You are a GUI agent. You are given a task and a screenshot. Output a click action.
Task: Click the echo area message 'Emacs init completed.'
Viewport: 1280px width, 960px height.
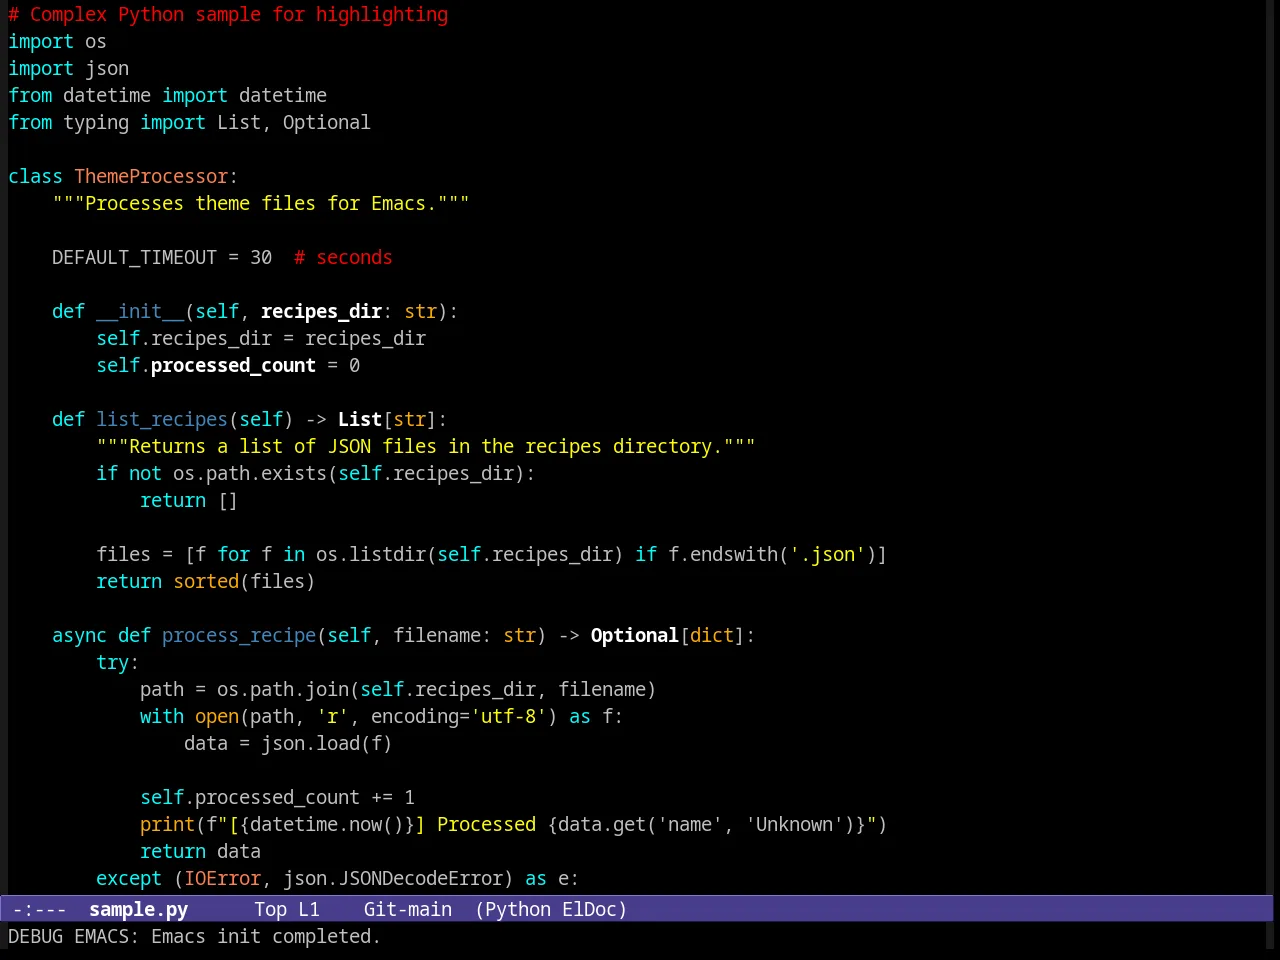click(265, 936)
